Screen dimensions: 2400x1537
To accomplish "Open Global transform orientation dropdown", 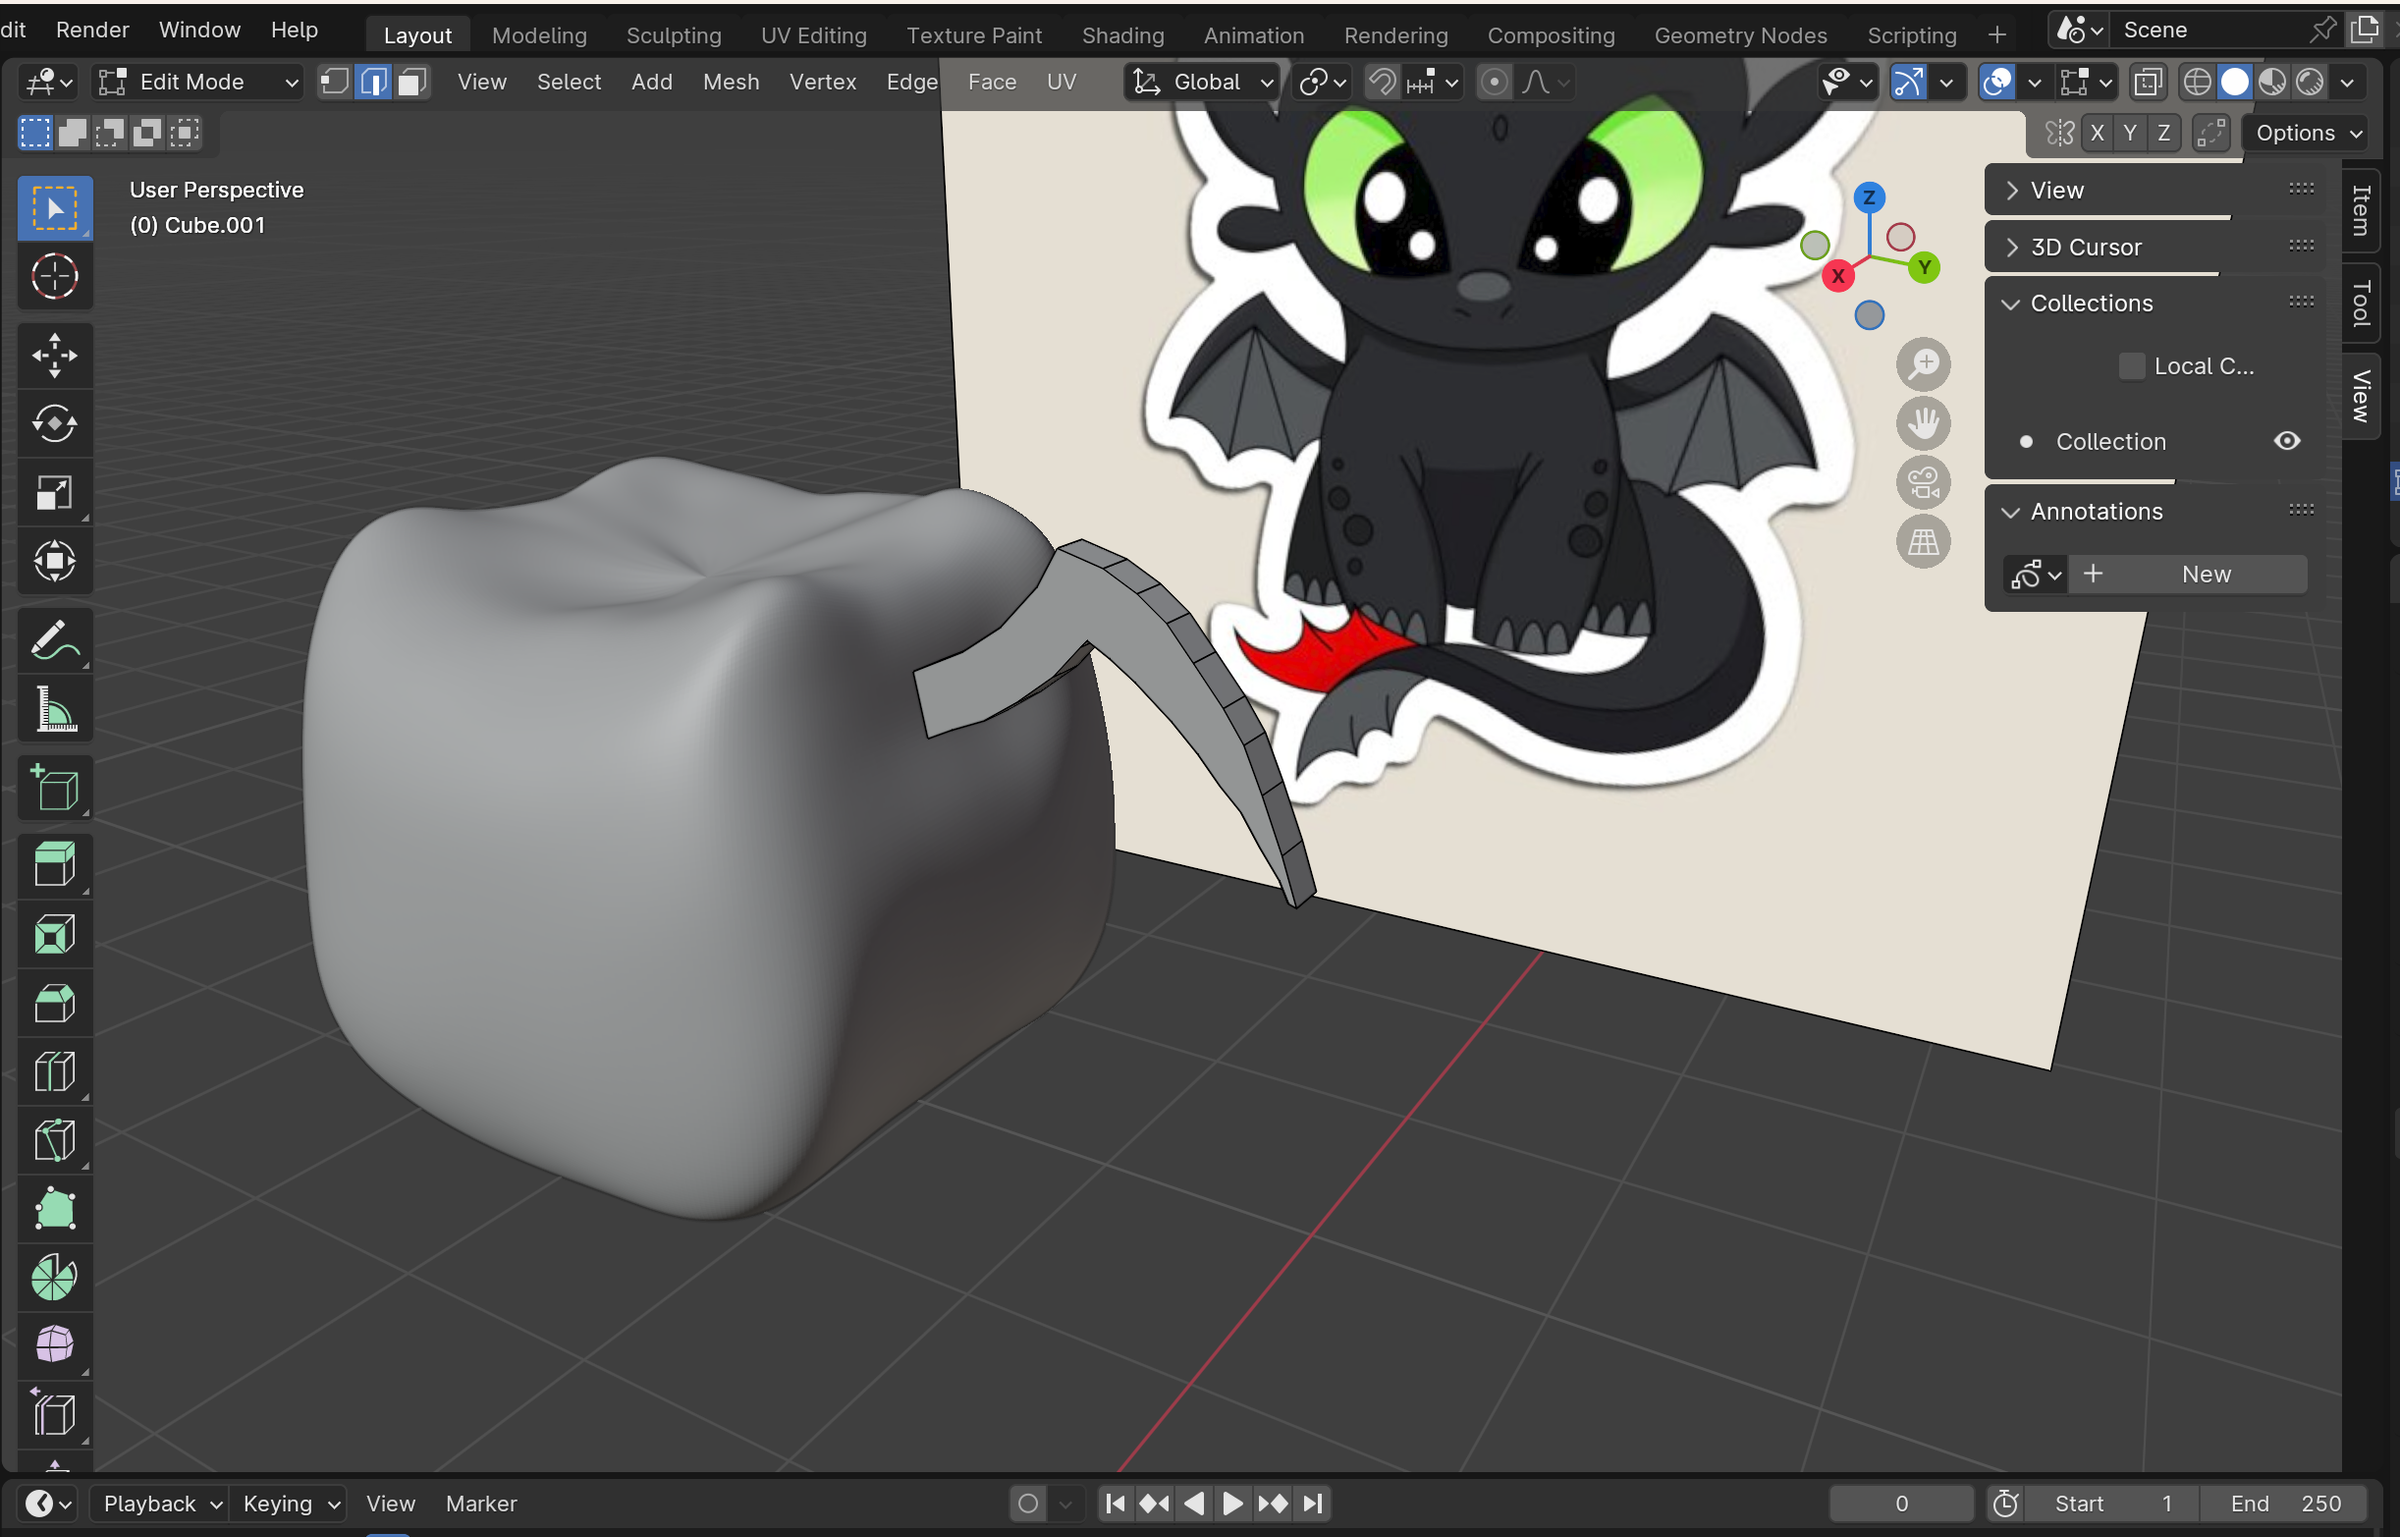I will point(1202,82).
